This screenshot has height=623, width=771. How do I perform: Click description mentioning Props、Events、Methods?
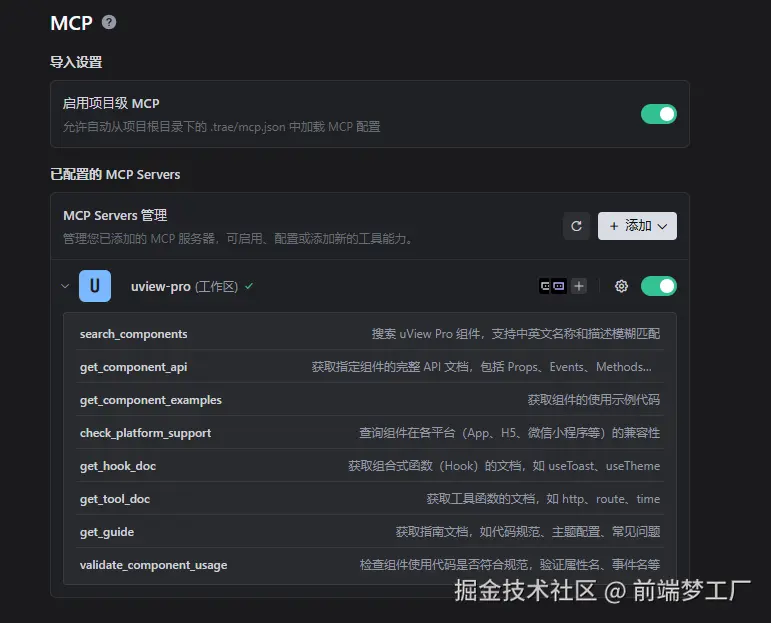click(x=481, y=367)
